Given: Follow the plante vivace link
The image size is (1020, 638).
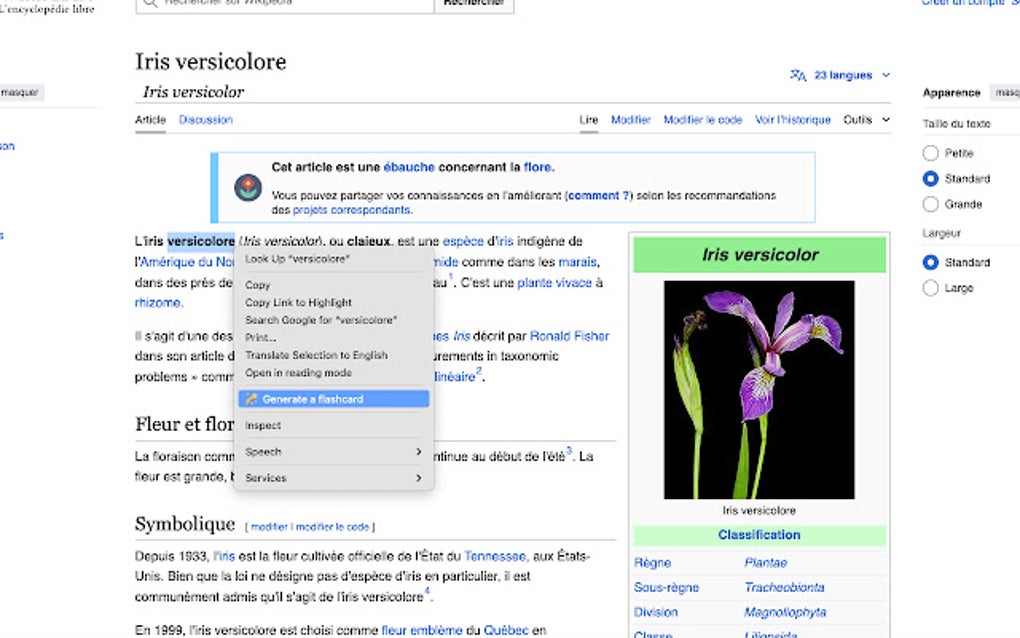Looking at the screenshot, I should pyautogui.click(x=554, y=283).
